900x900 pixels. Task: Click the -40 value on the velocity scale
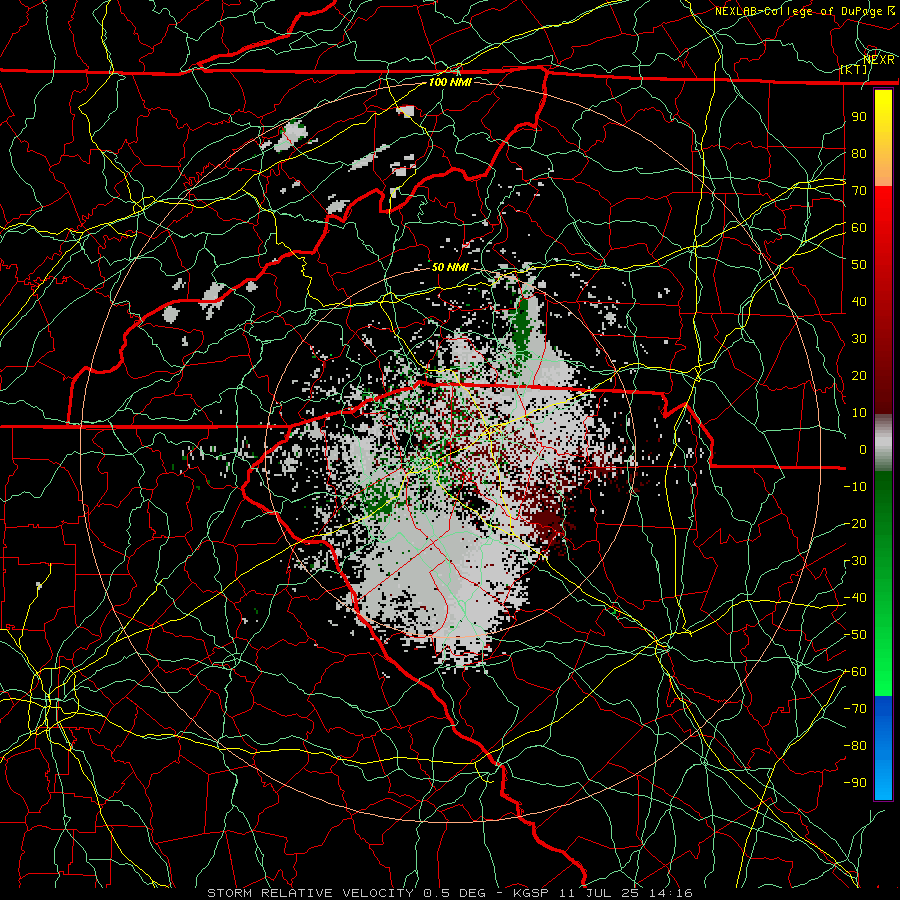[x=855, y=598]
